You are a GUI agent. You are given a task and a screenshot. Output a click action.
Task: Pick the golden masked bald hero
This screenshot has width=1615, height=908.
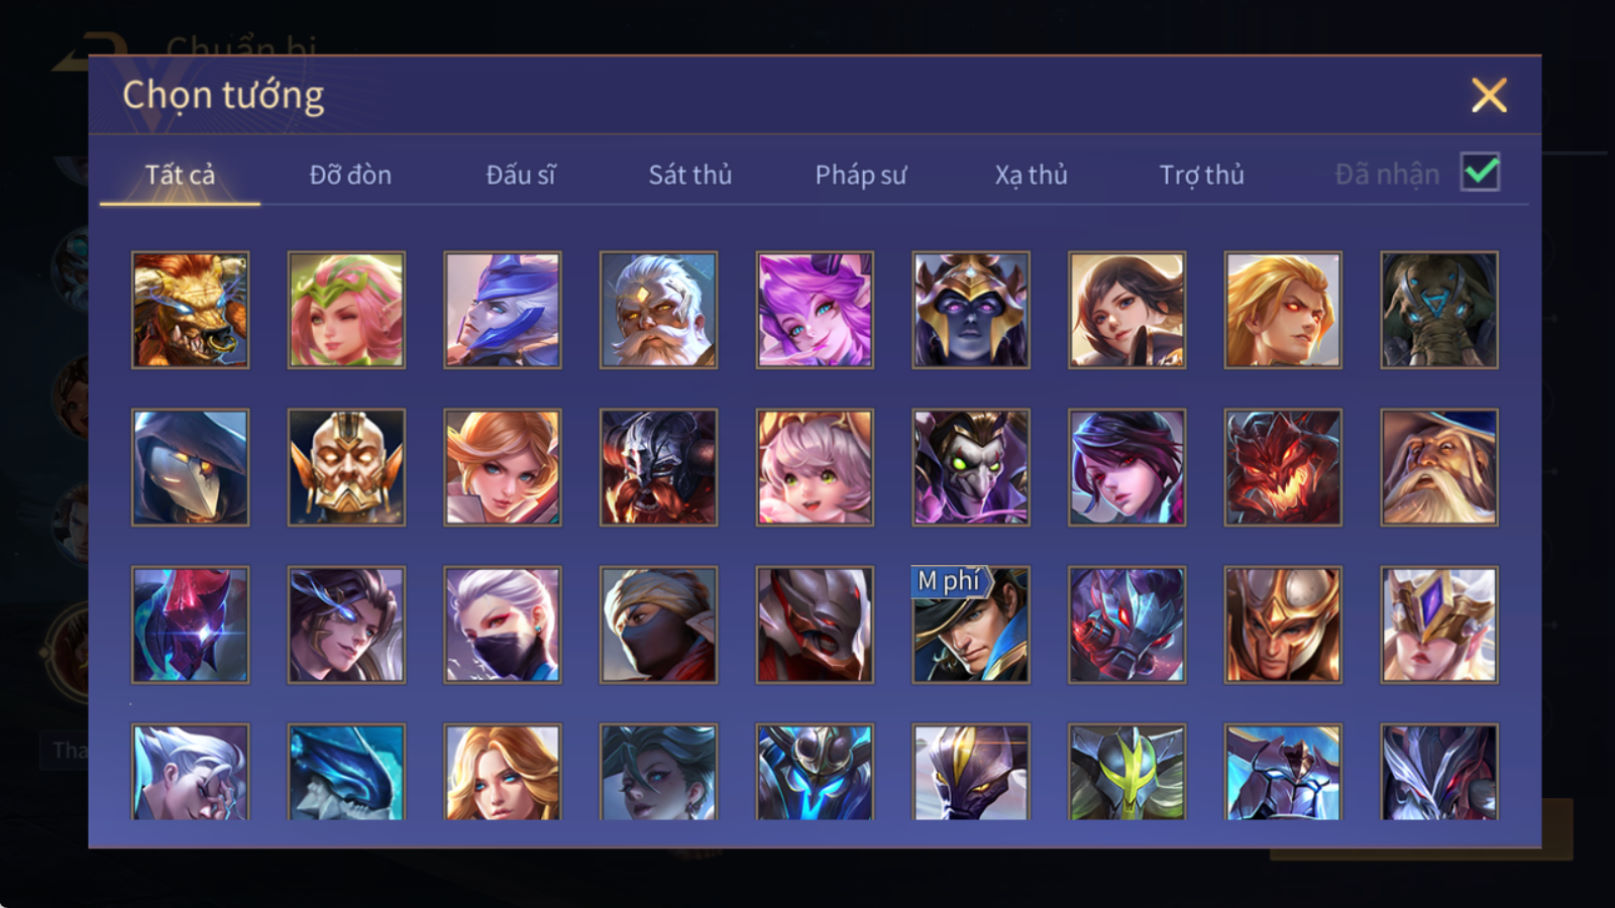point(346,467)
